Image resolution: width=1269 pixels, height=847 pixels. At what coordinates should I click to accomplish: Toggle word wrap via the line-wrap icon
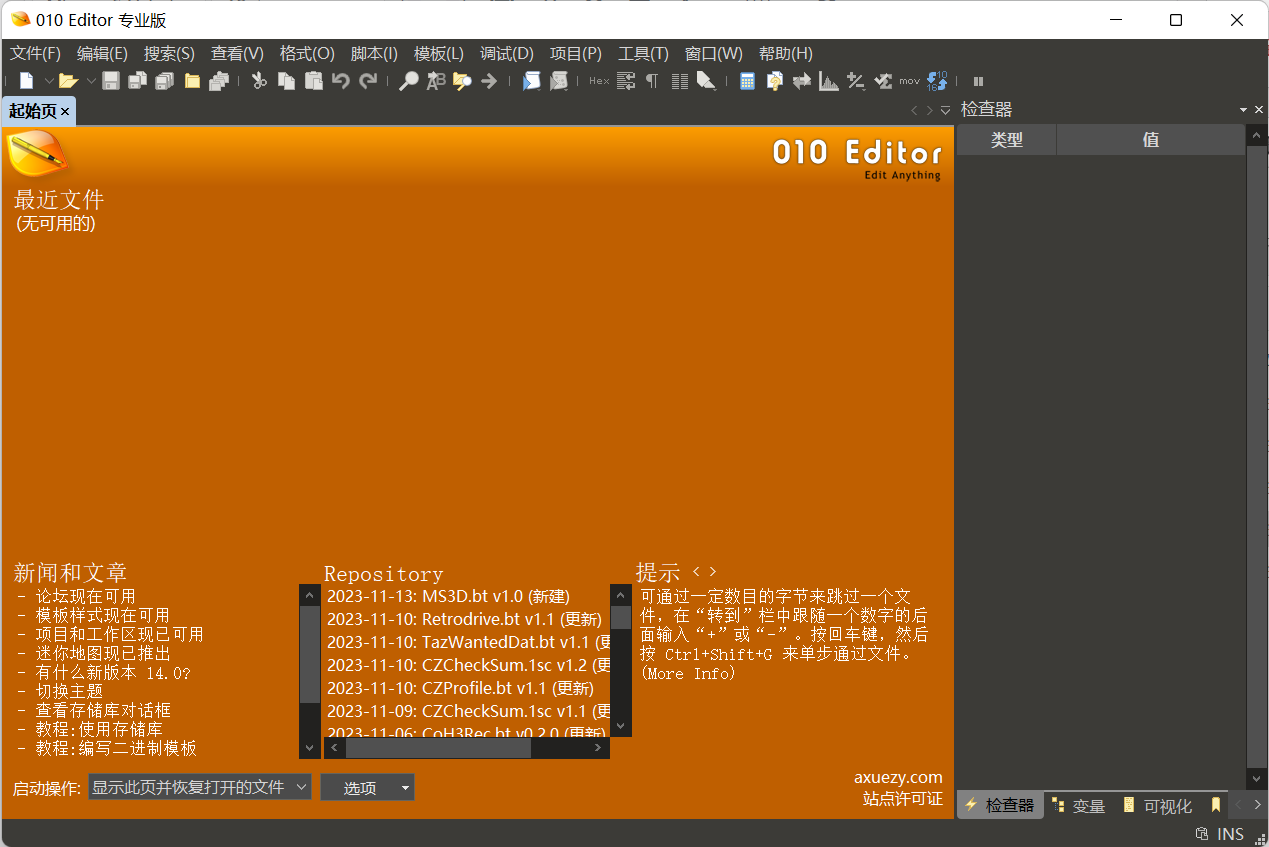(626, 81)
